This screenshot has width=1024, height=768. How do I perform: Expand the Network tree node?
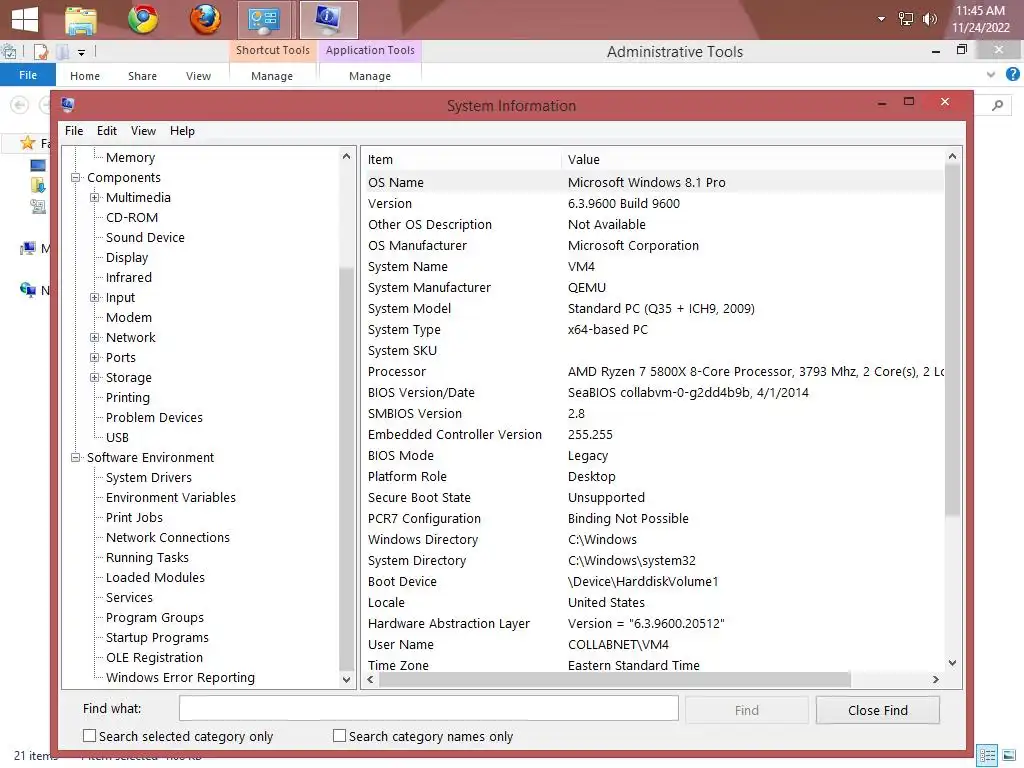[95, 338]
